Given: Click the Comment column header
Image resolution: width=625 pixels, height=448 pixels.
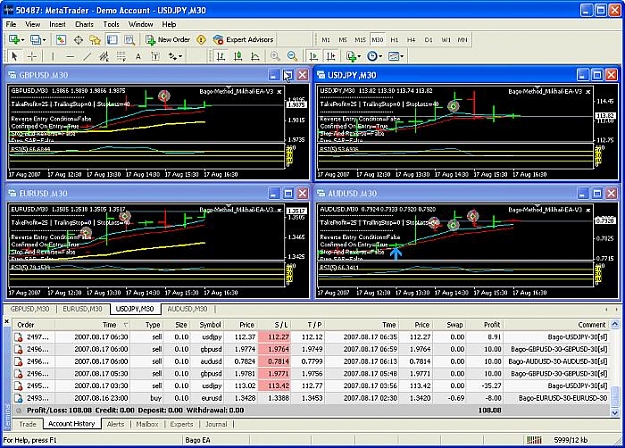Looking at the screenshot, I should 556,325.
